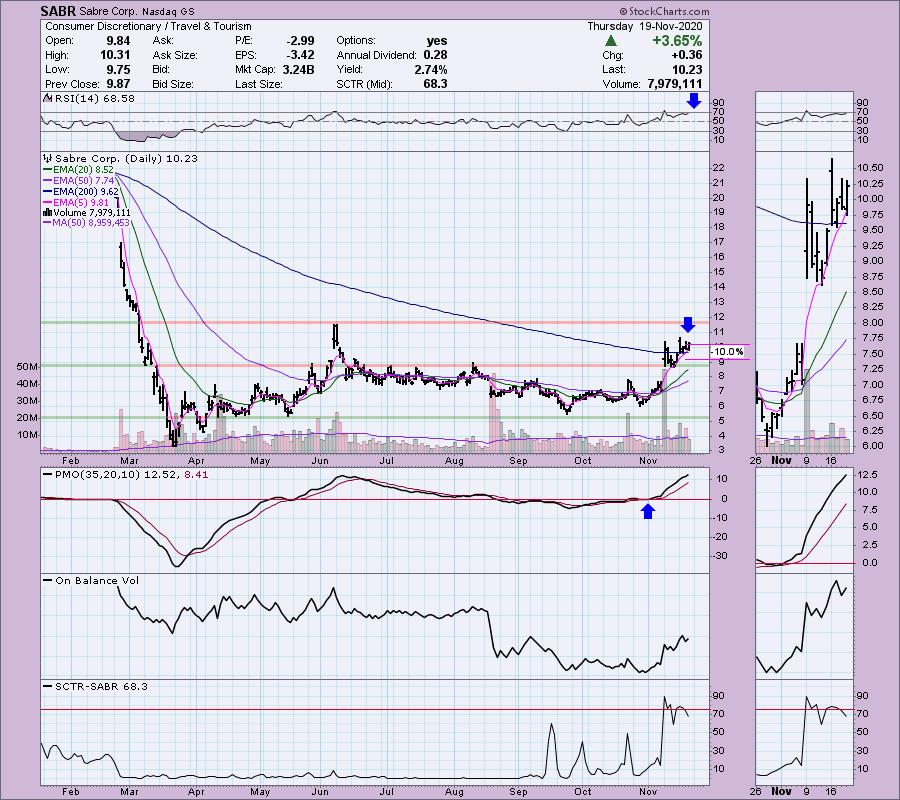Select the SABR ticker symbol
This screenshot has height=800, width=900.
pos(56,11)
